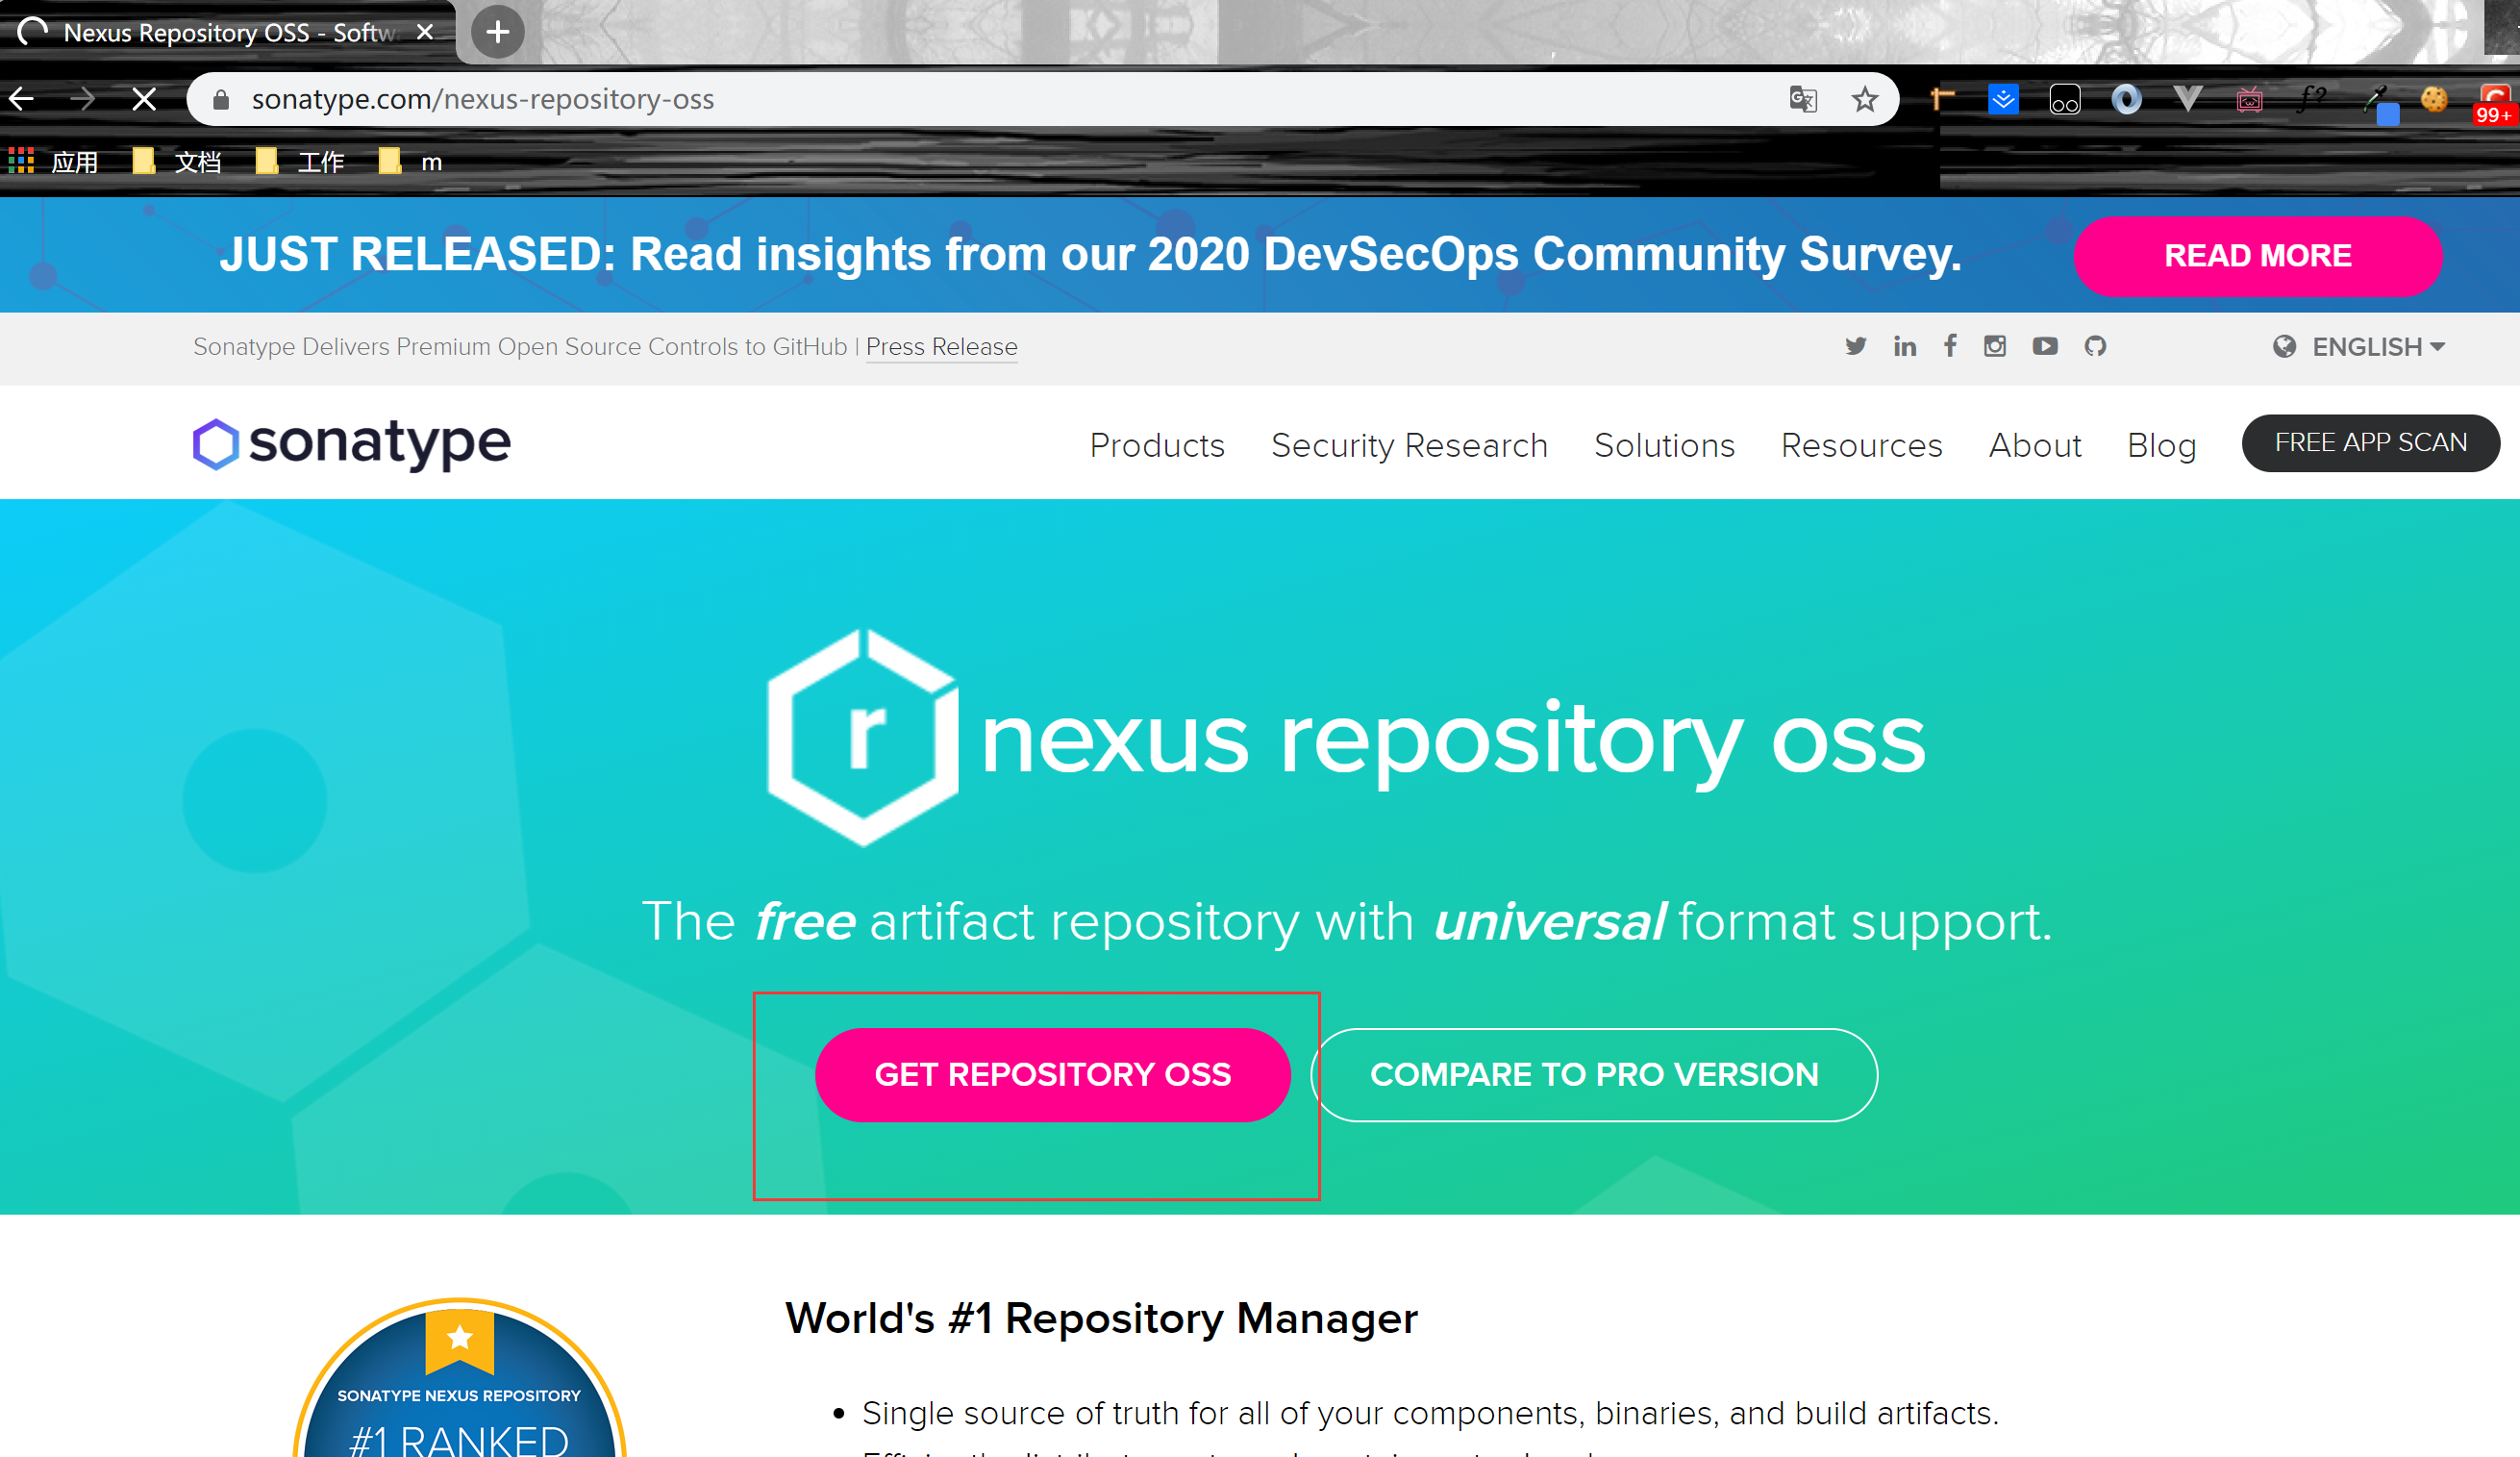
Task: Open the Tampermonkey extension icon
Action: [2065, 99]
